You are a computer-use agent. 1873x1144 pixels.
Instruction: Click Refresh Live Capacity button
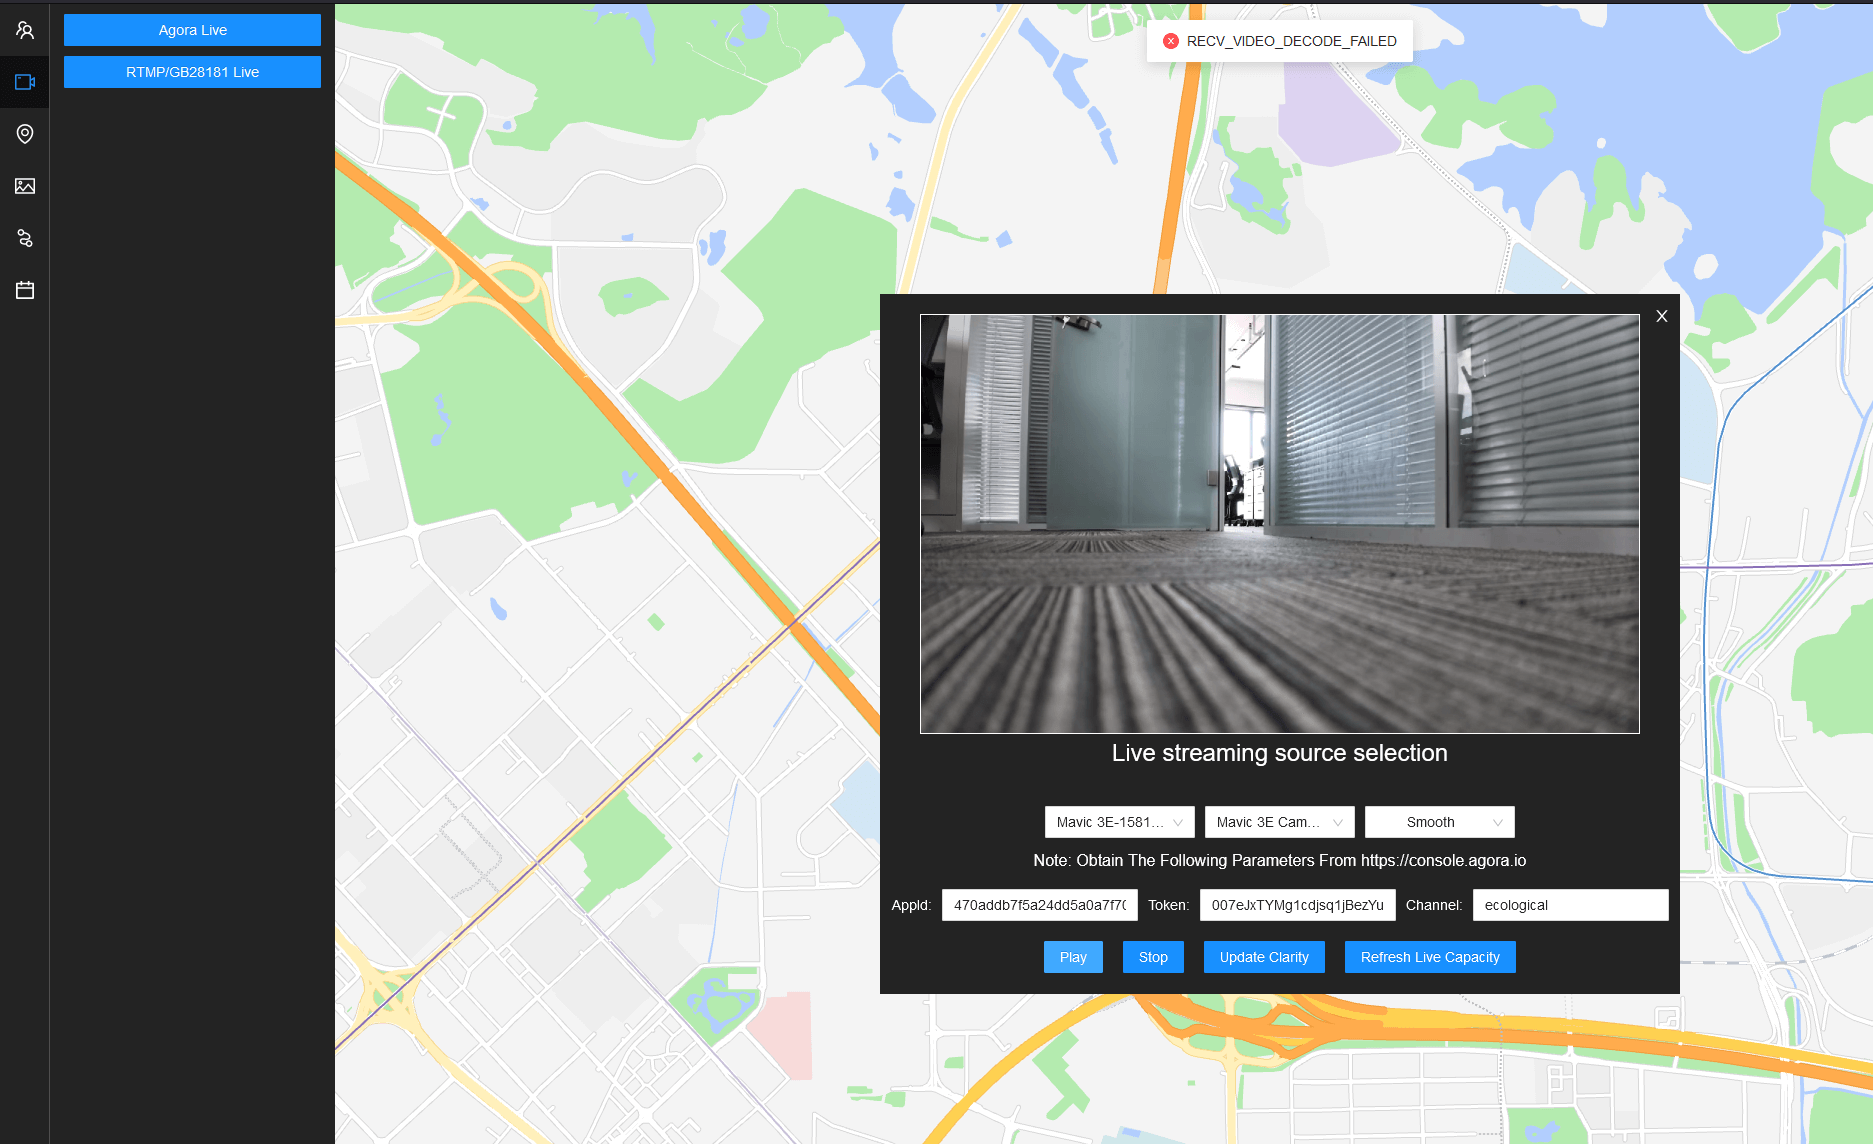[1429, 957]
